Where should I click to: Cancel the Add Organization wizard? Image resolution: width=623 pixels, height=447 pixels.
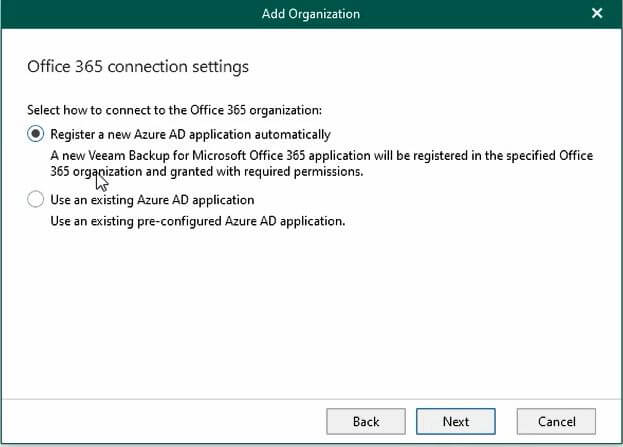pos(556,421)
